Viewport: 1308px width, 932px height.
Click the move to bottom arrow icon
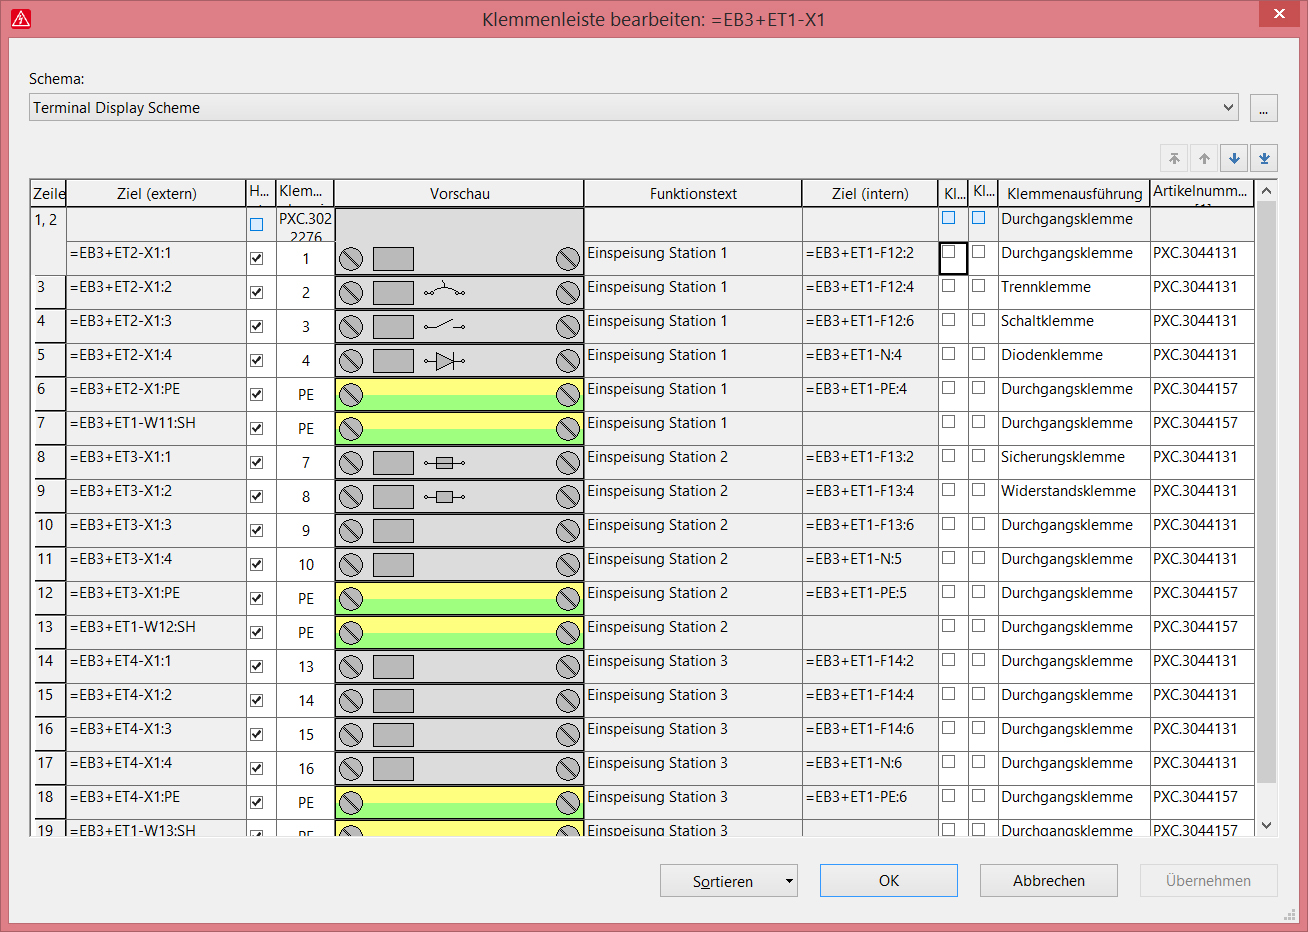pyautogui.click(x=1264, y=158)
